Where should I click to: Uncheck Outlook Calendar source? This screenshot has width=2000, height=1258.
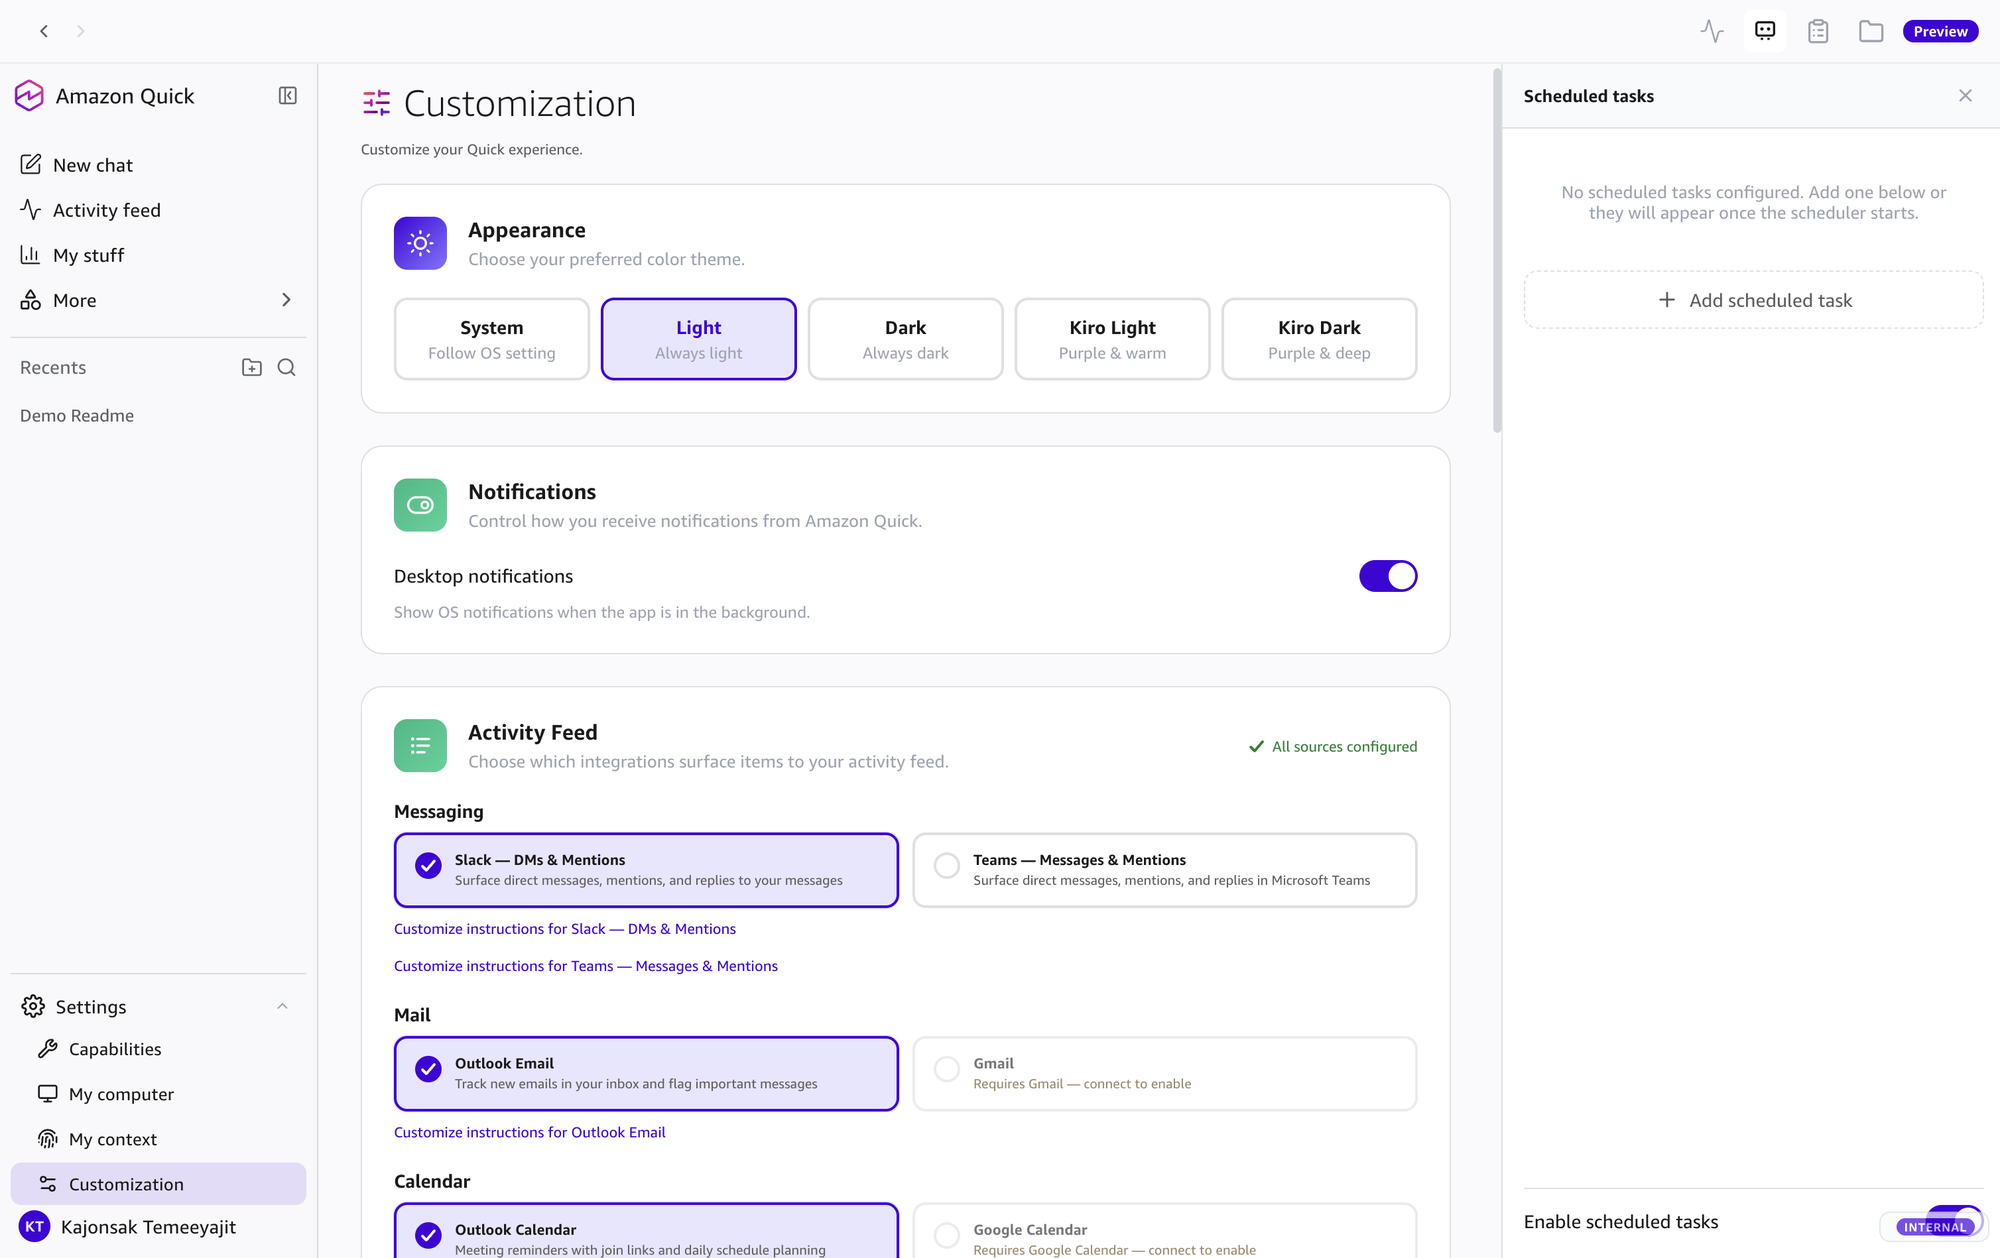click(x=646, y=1231)
